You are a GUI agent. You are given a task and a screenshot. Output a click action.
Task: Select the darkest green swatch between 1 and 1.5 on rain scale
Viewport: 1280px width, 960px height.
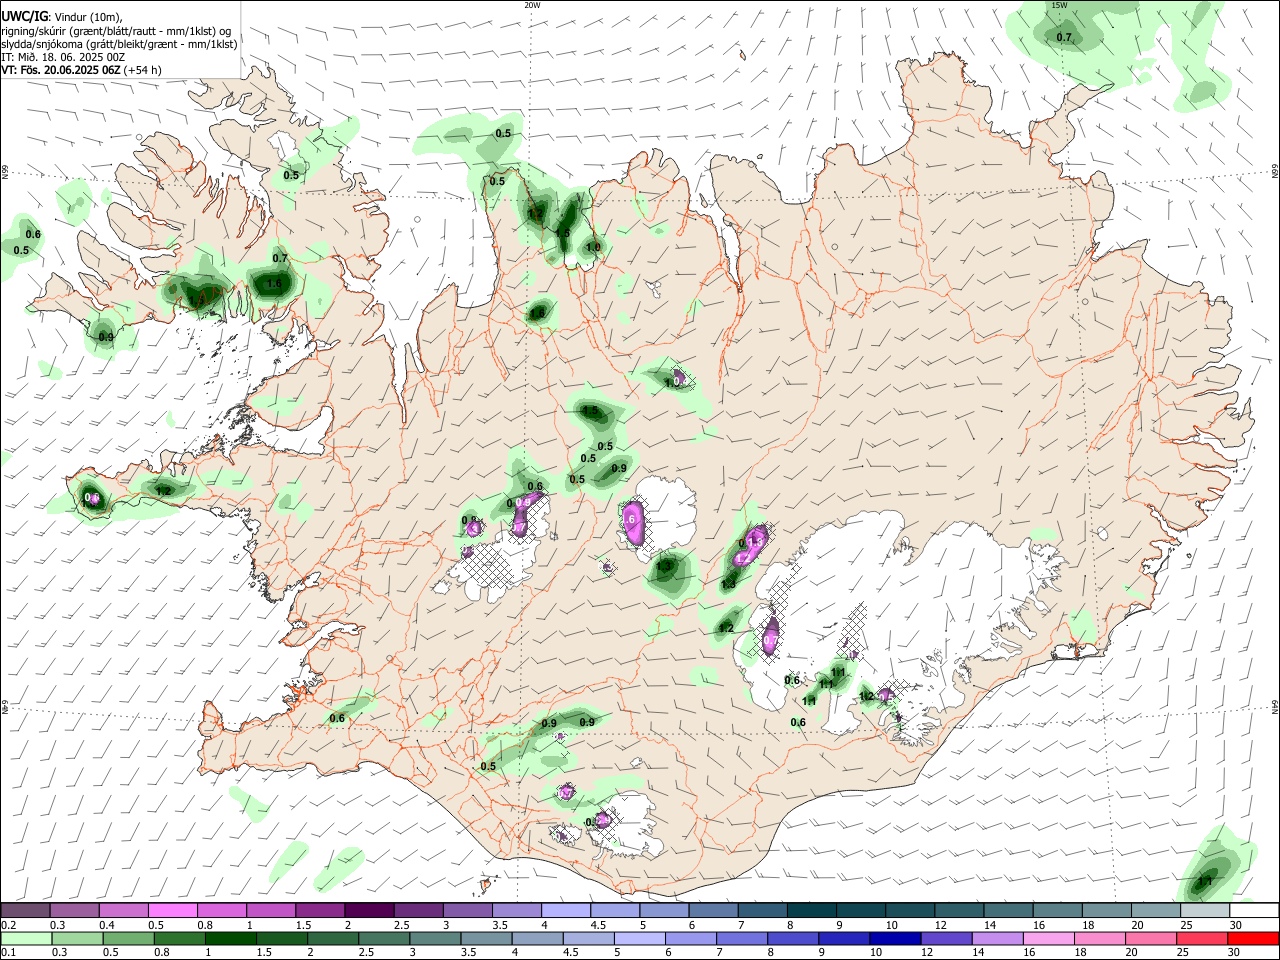point(230,939)
